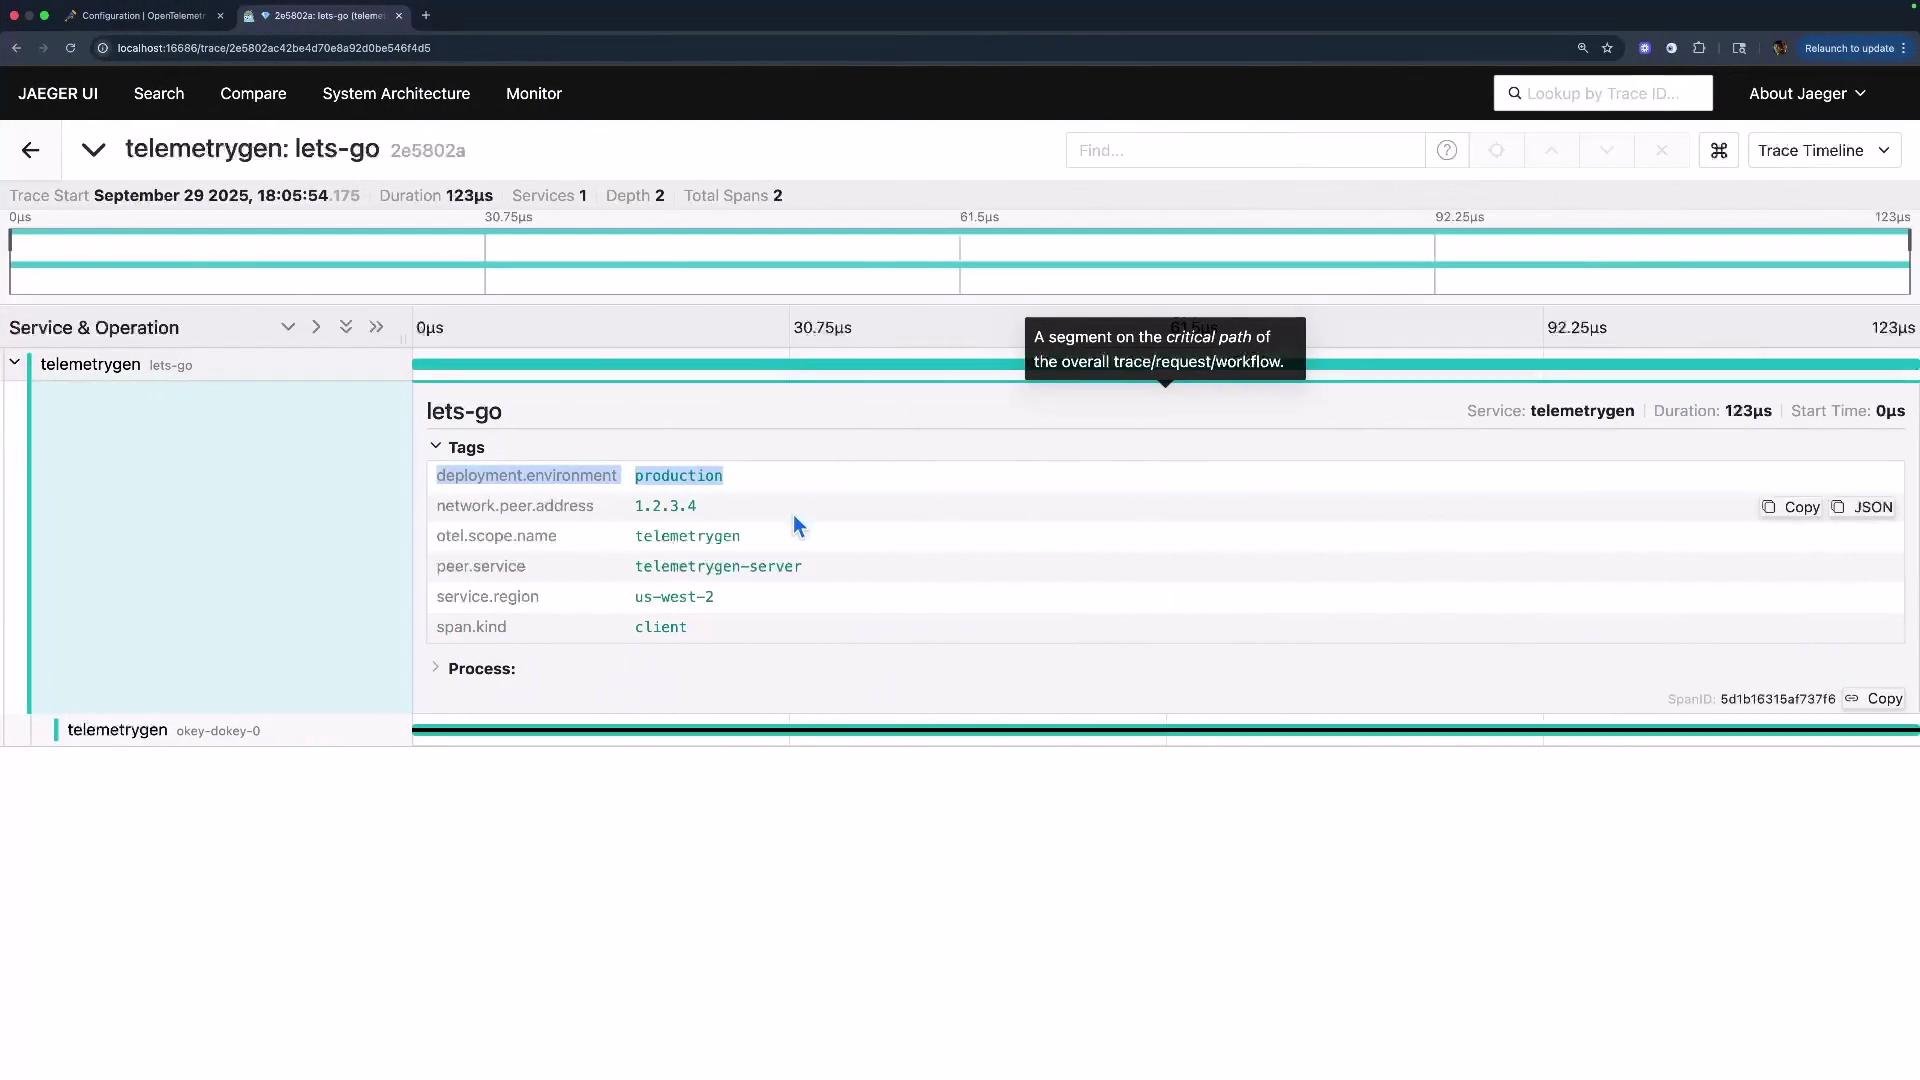Expand one level of spans chevron down
The image size is (1920, 1080).
pos(288,327)
